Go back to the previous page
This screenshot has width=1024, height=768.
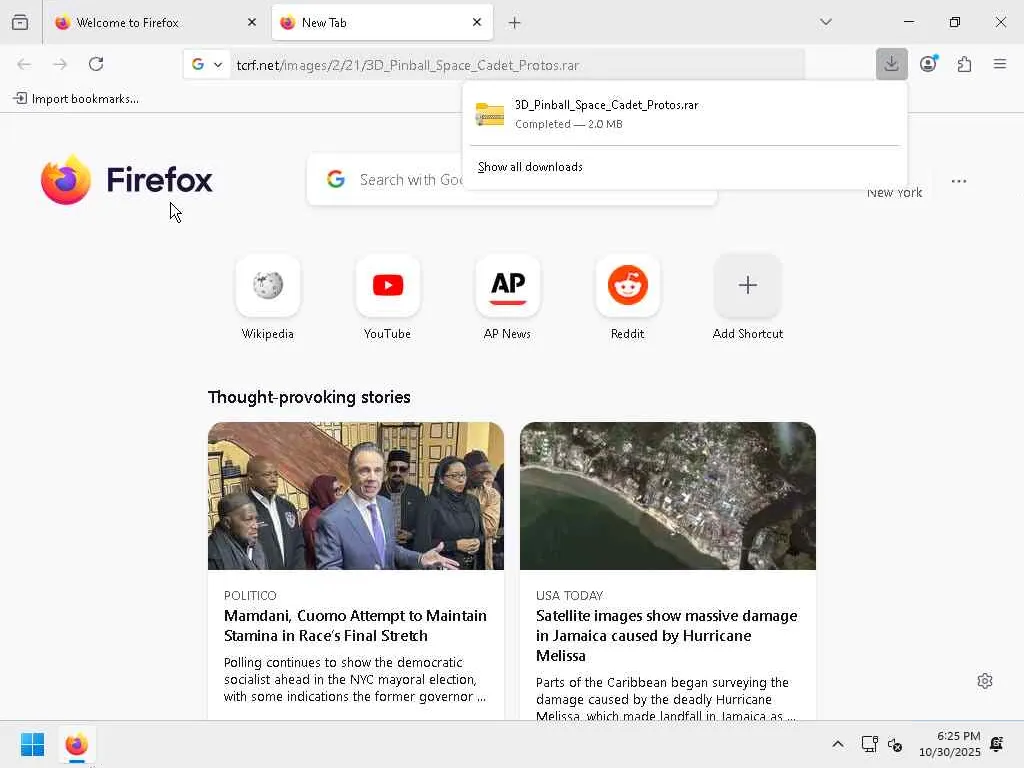tap(24, 64)
